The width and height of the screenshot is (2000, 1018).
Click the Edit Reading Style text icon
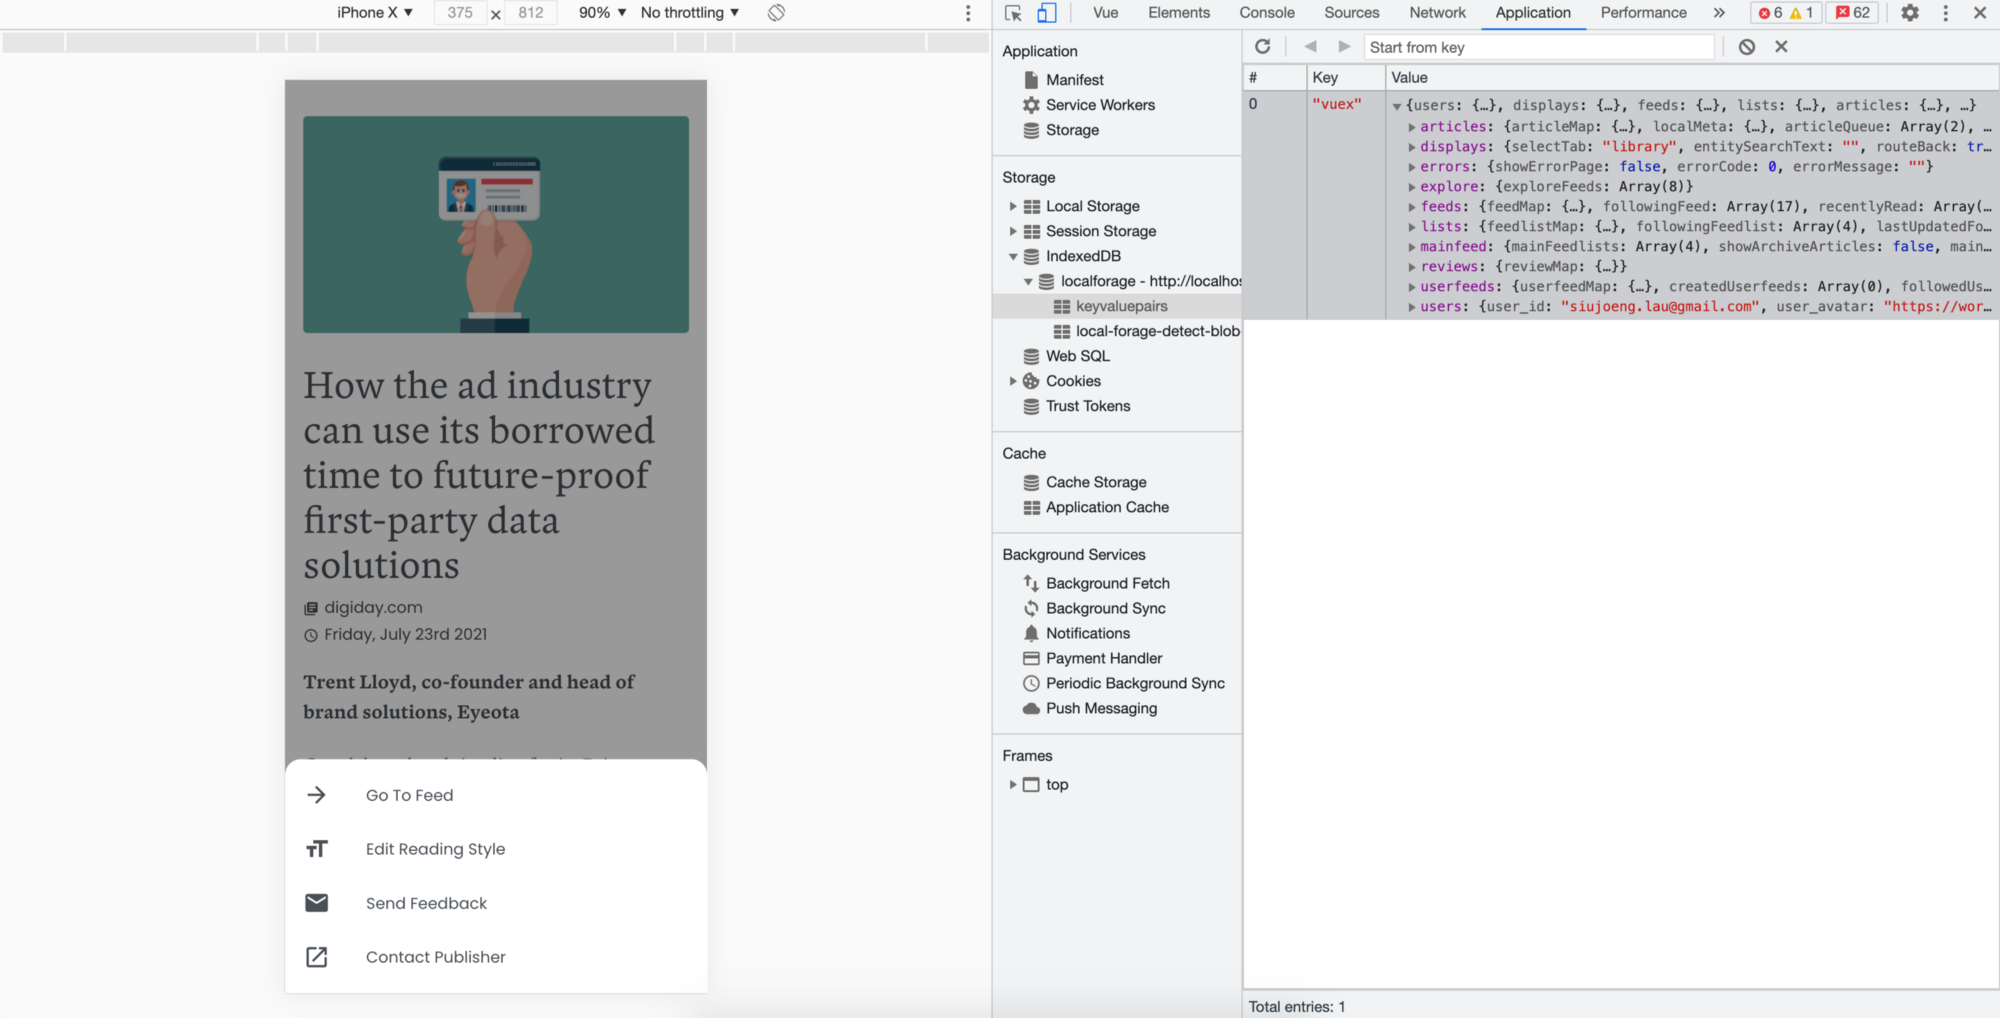tap(317, 849)
